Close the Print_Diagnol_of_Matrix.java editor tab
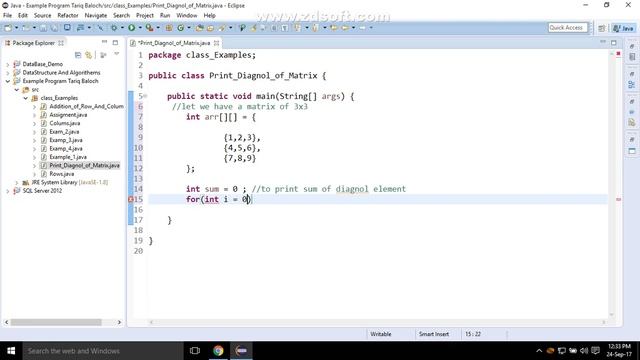Image resolution: width=640 pixels, height=360 pixels. 216,43
